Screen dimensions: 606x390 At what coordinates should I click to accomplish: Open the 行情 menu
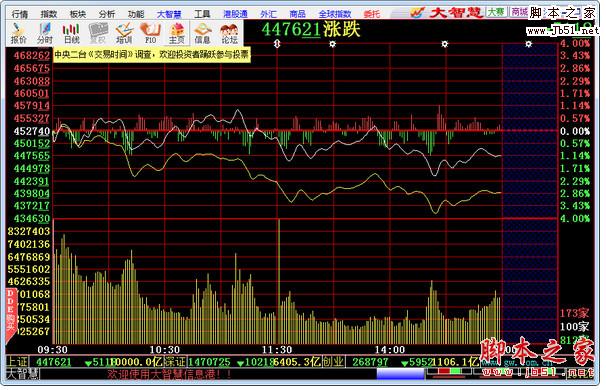[x=20, y=14]
